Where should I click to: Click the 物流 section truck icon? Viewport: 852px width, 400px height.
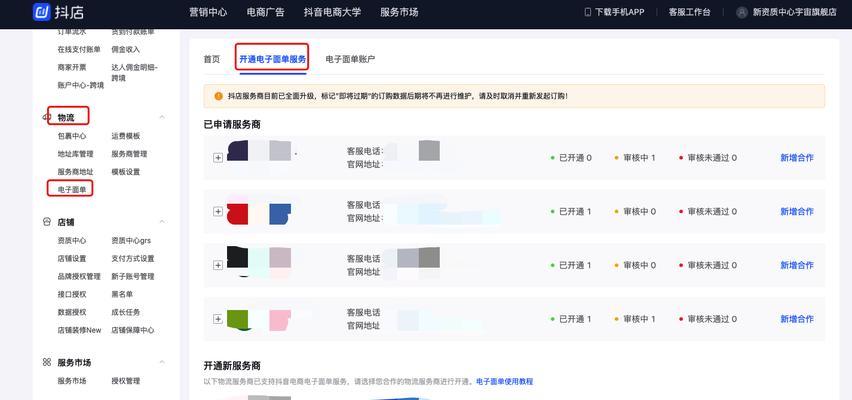tap(47, 117)
